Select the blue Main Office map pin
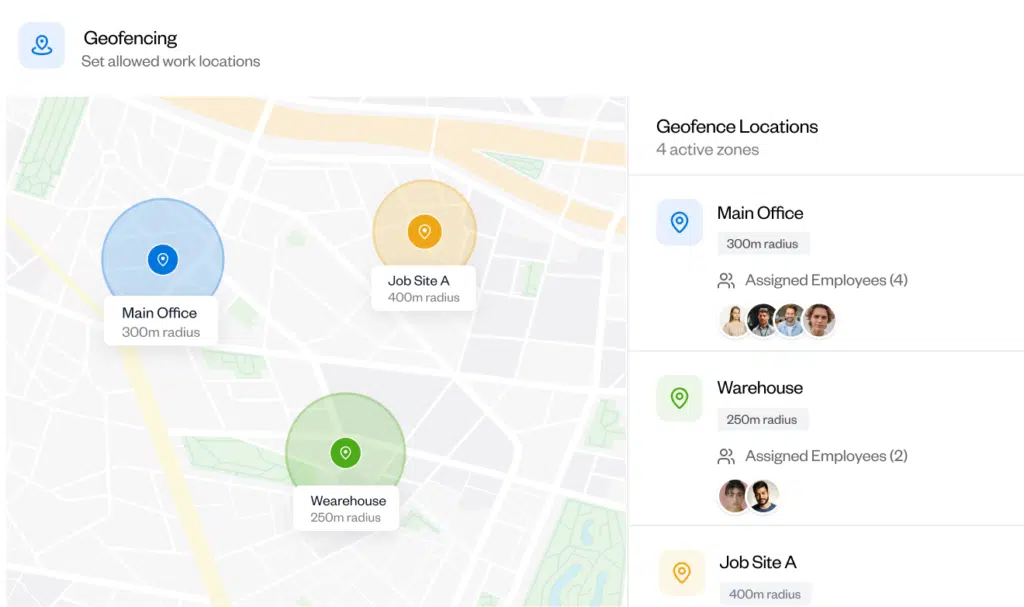This screenshot has height=607, width=1024. [x=163, y=258]
